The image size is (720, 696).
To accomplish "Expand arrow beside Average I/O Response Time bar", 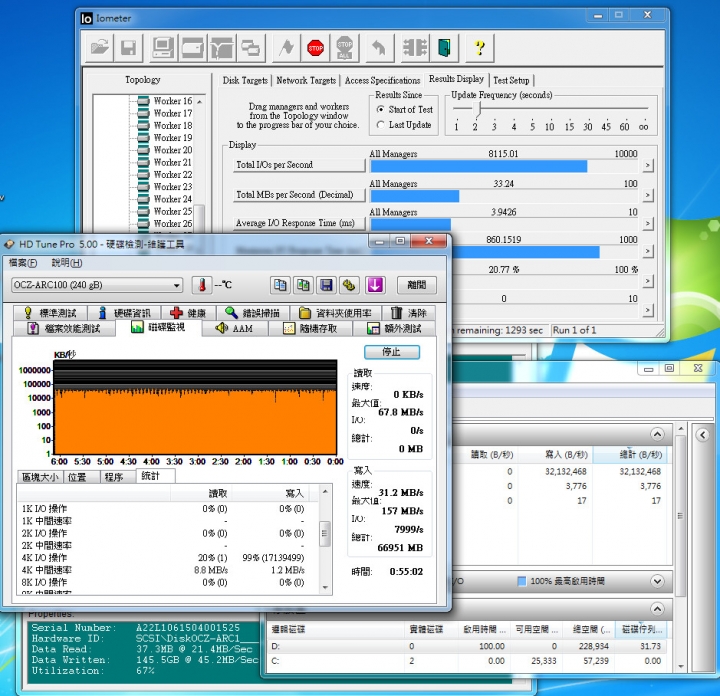I will [x=647, y=224].
